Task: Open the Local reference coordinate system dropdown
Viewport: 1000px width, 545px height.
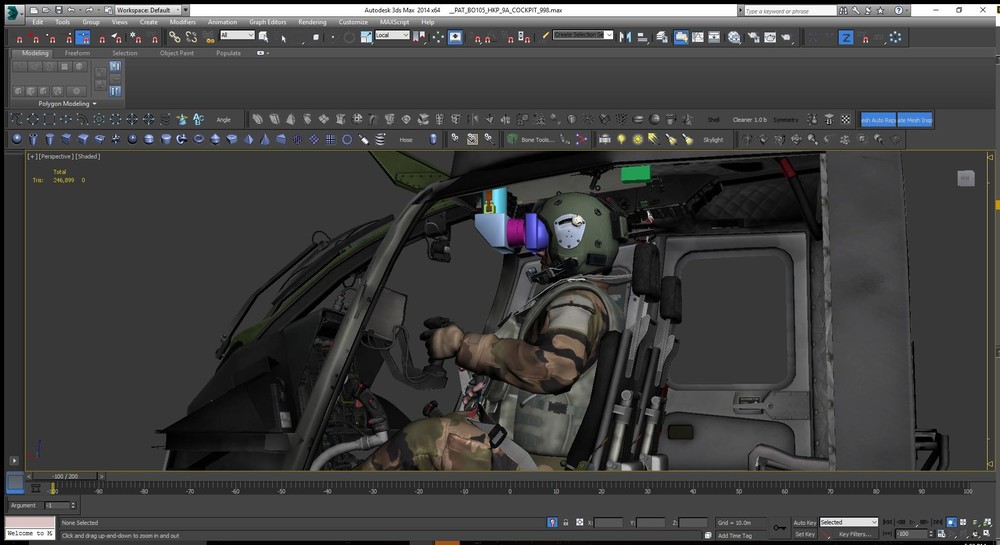Action: click(392, 36)
